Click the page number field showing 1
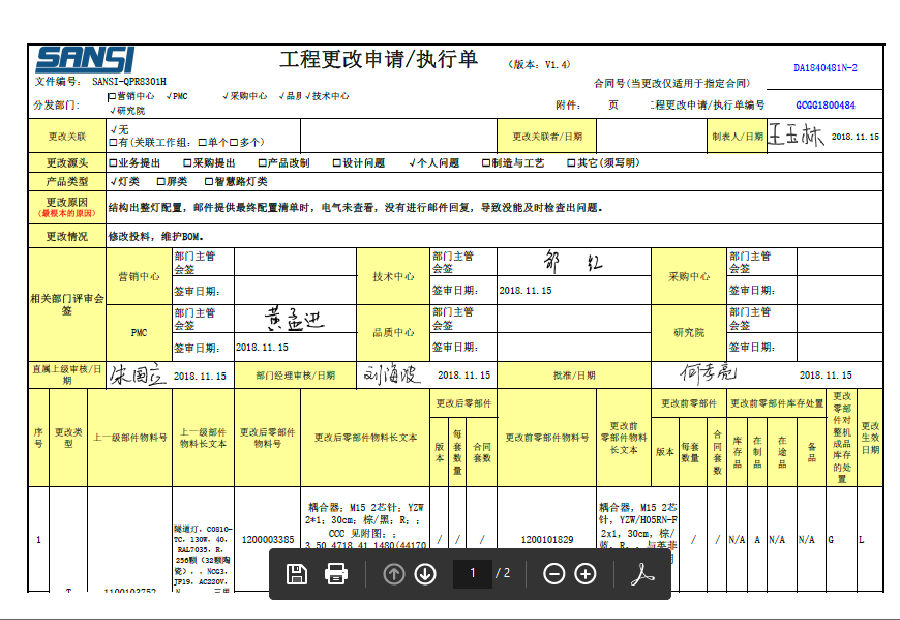Image resolution: width=900 pixels, height=620 pixels. point(472,574)
